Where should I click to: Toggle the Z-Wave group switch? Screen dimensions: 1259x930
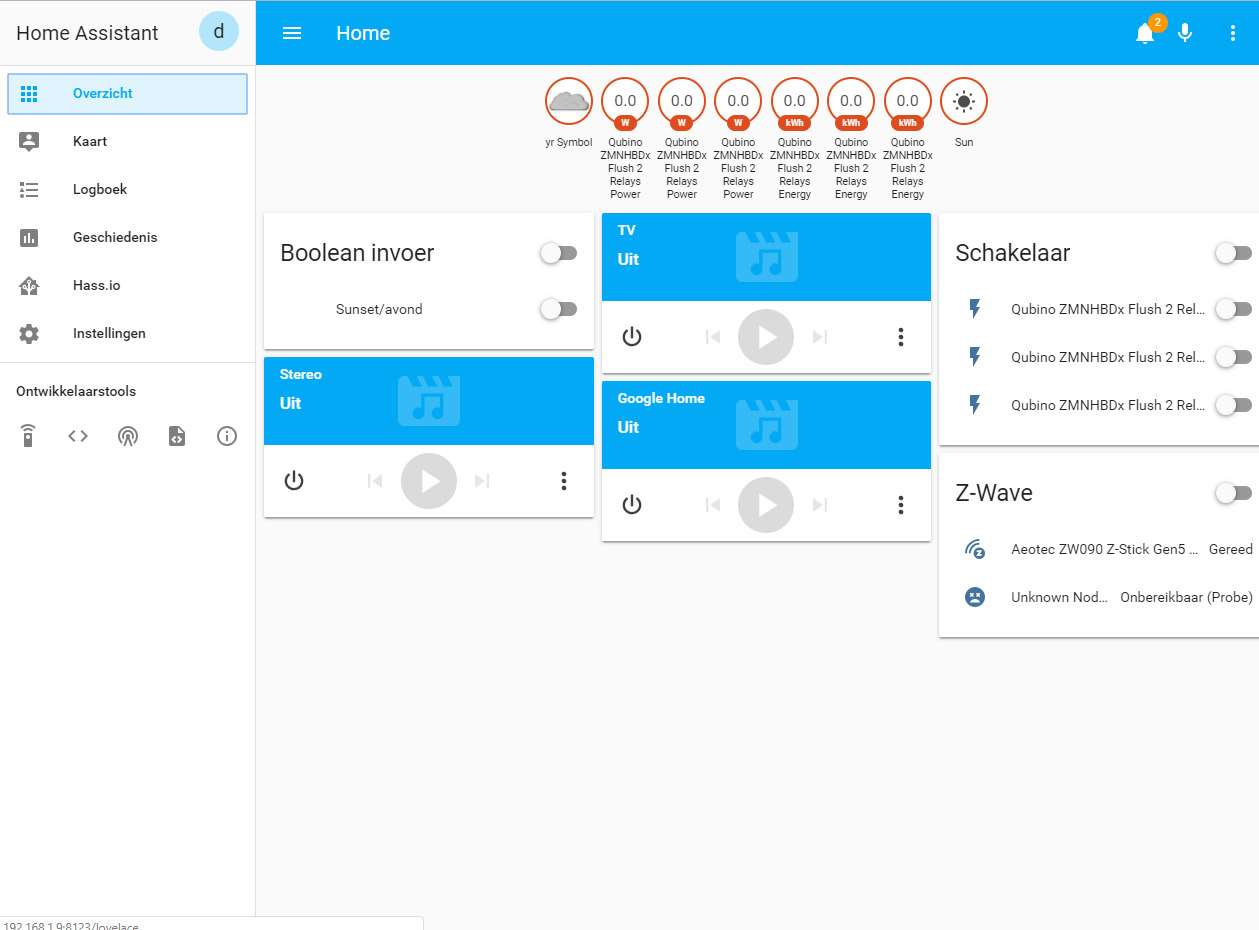click(1234, 493)
